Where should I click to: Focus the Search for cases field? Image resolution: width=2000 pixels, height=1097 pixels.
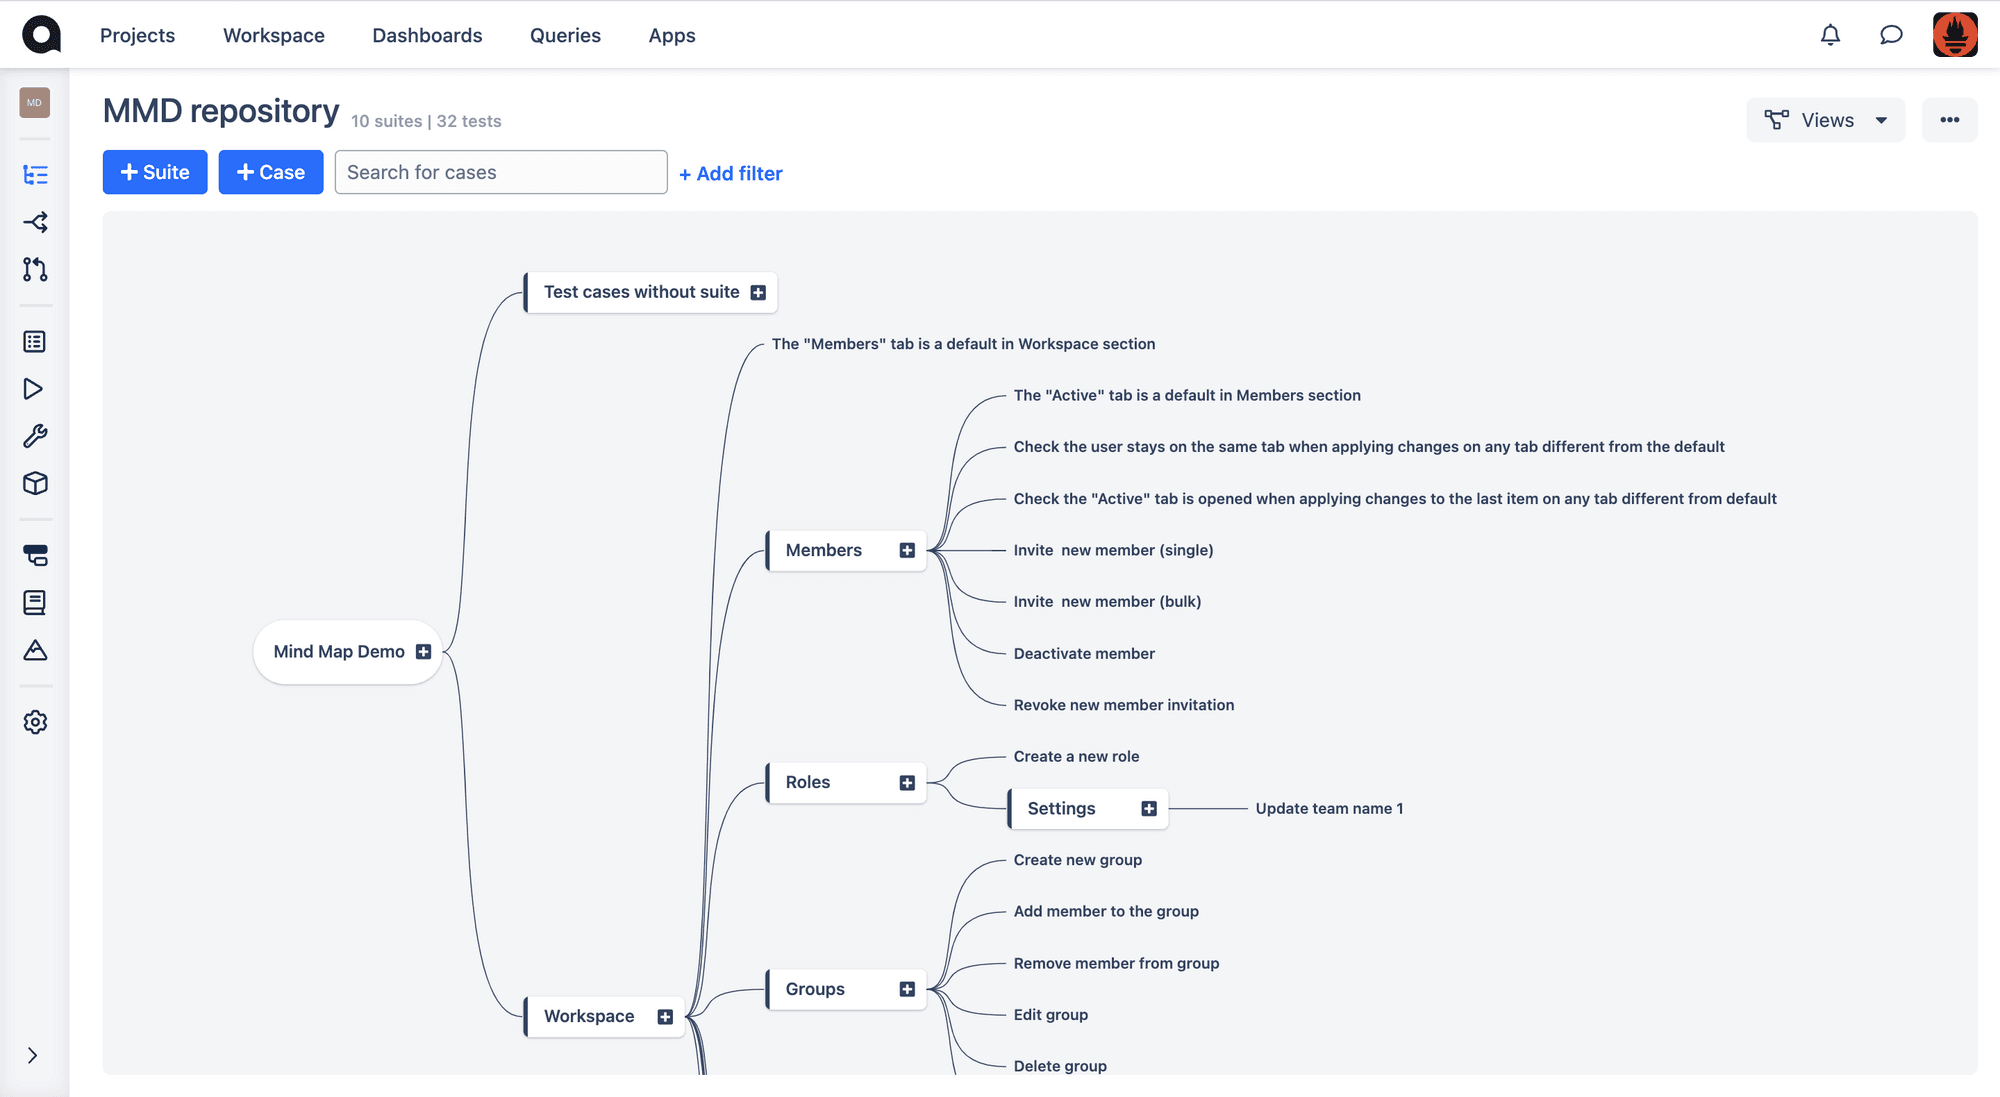(501, 172)
